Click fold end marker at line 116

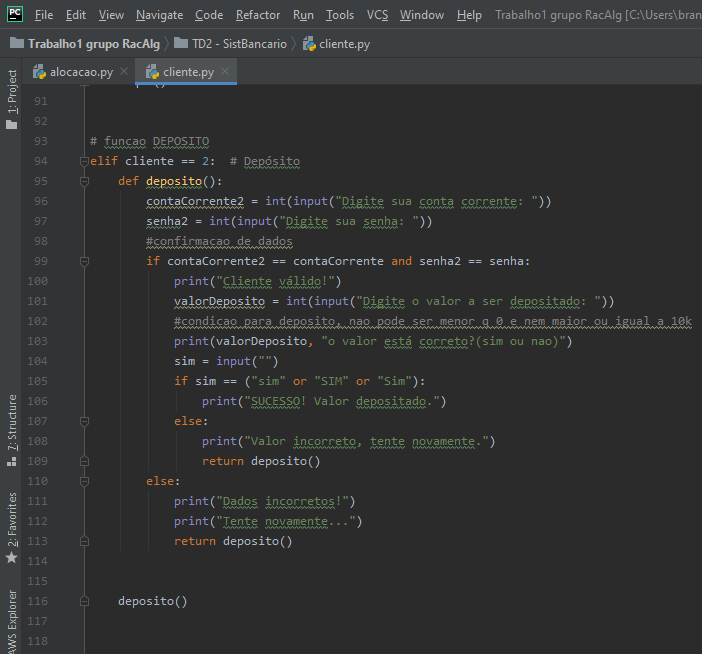point(84,601)
